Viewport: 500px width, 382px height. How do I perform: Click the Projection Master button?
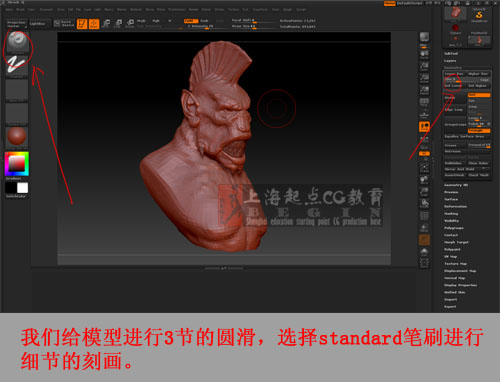click(17, 24)
